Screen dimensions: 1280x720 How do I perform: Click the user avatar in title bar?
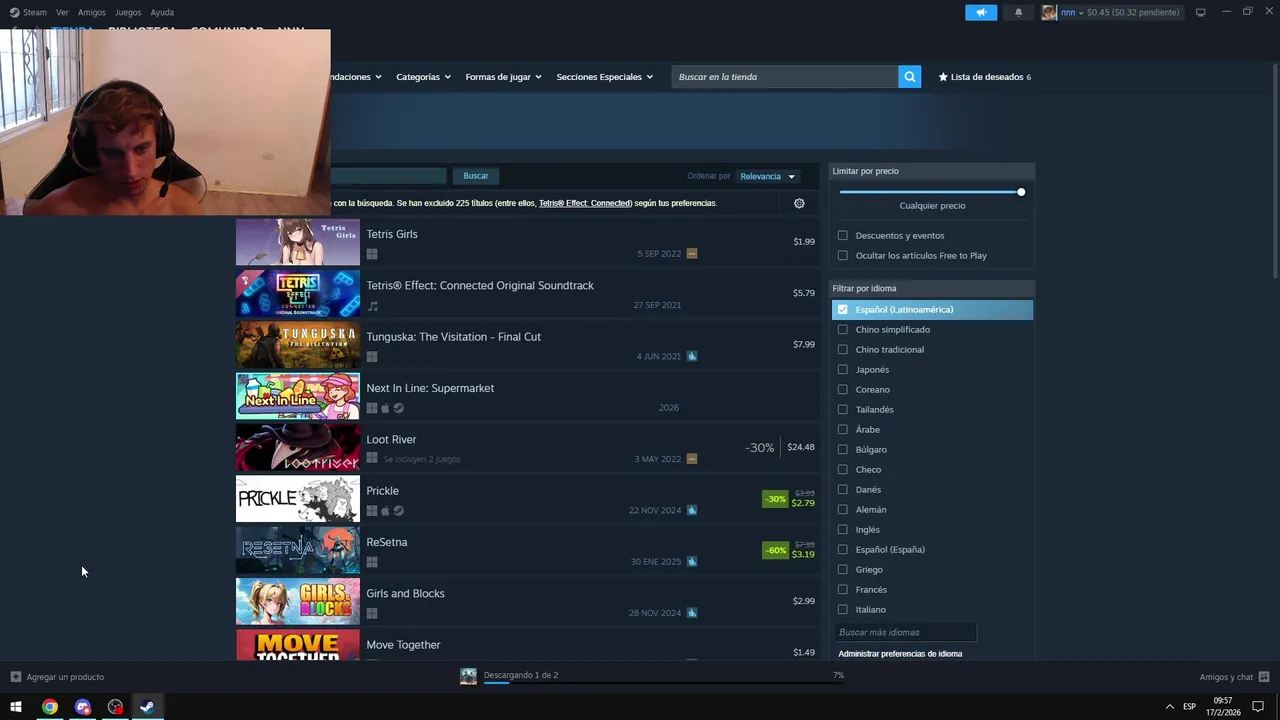pos(1049,12)
